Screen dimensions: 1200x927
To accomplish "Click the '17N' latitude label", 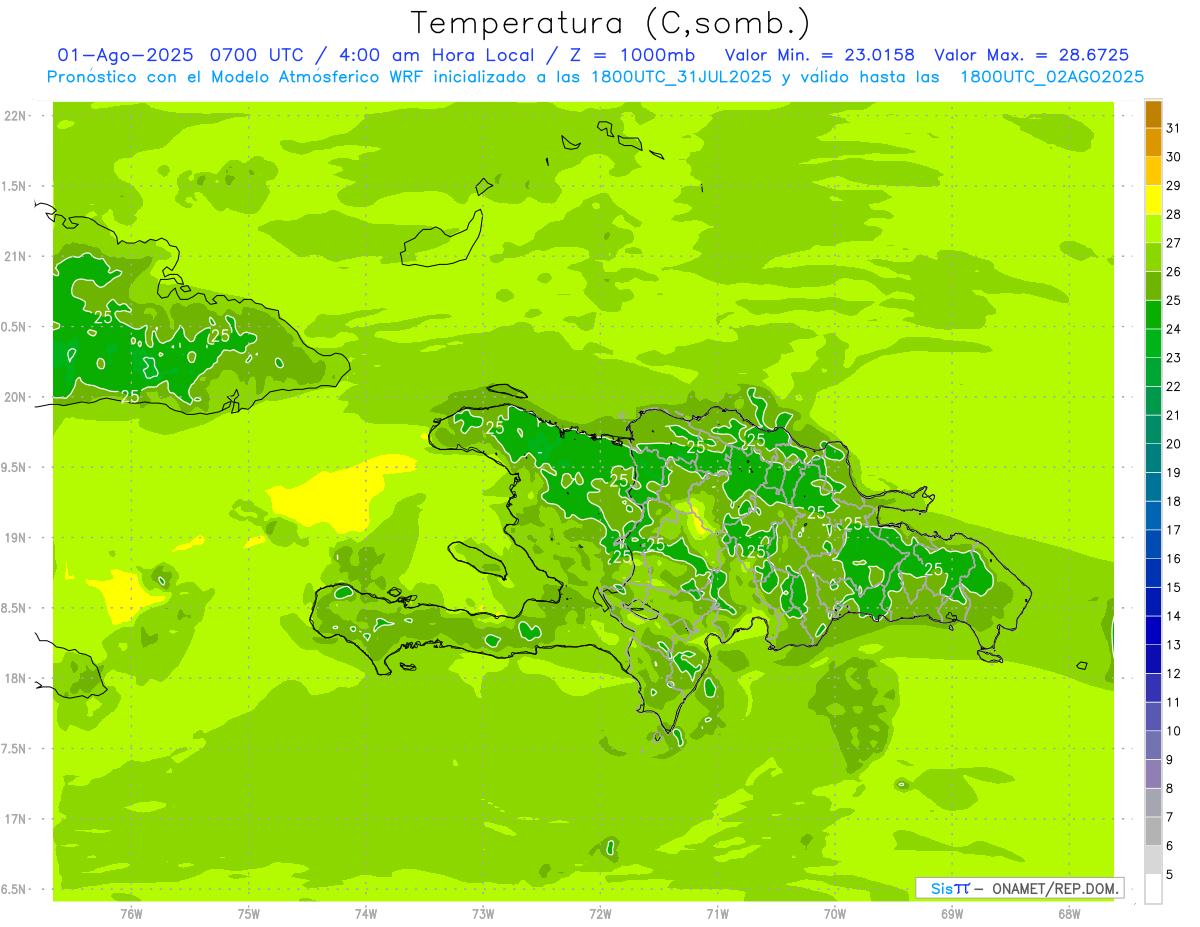I will coord(16,819).
